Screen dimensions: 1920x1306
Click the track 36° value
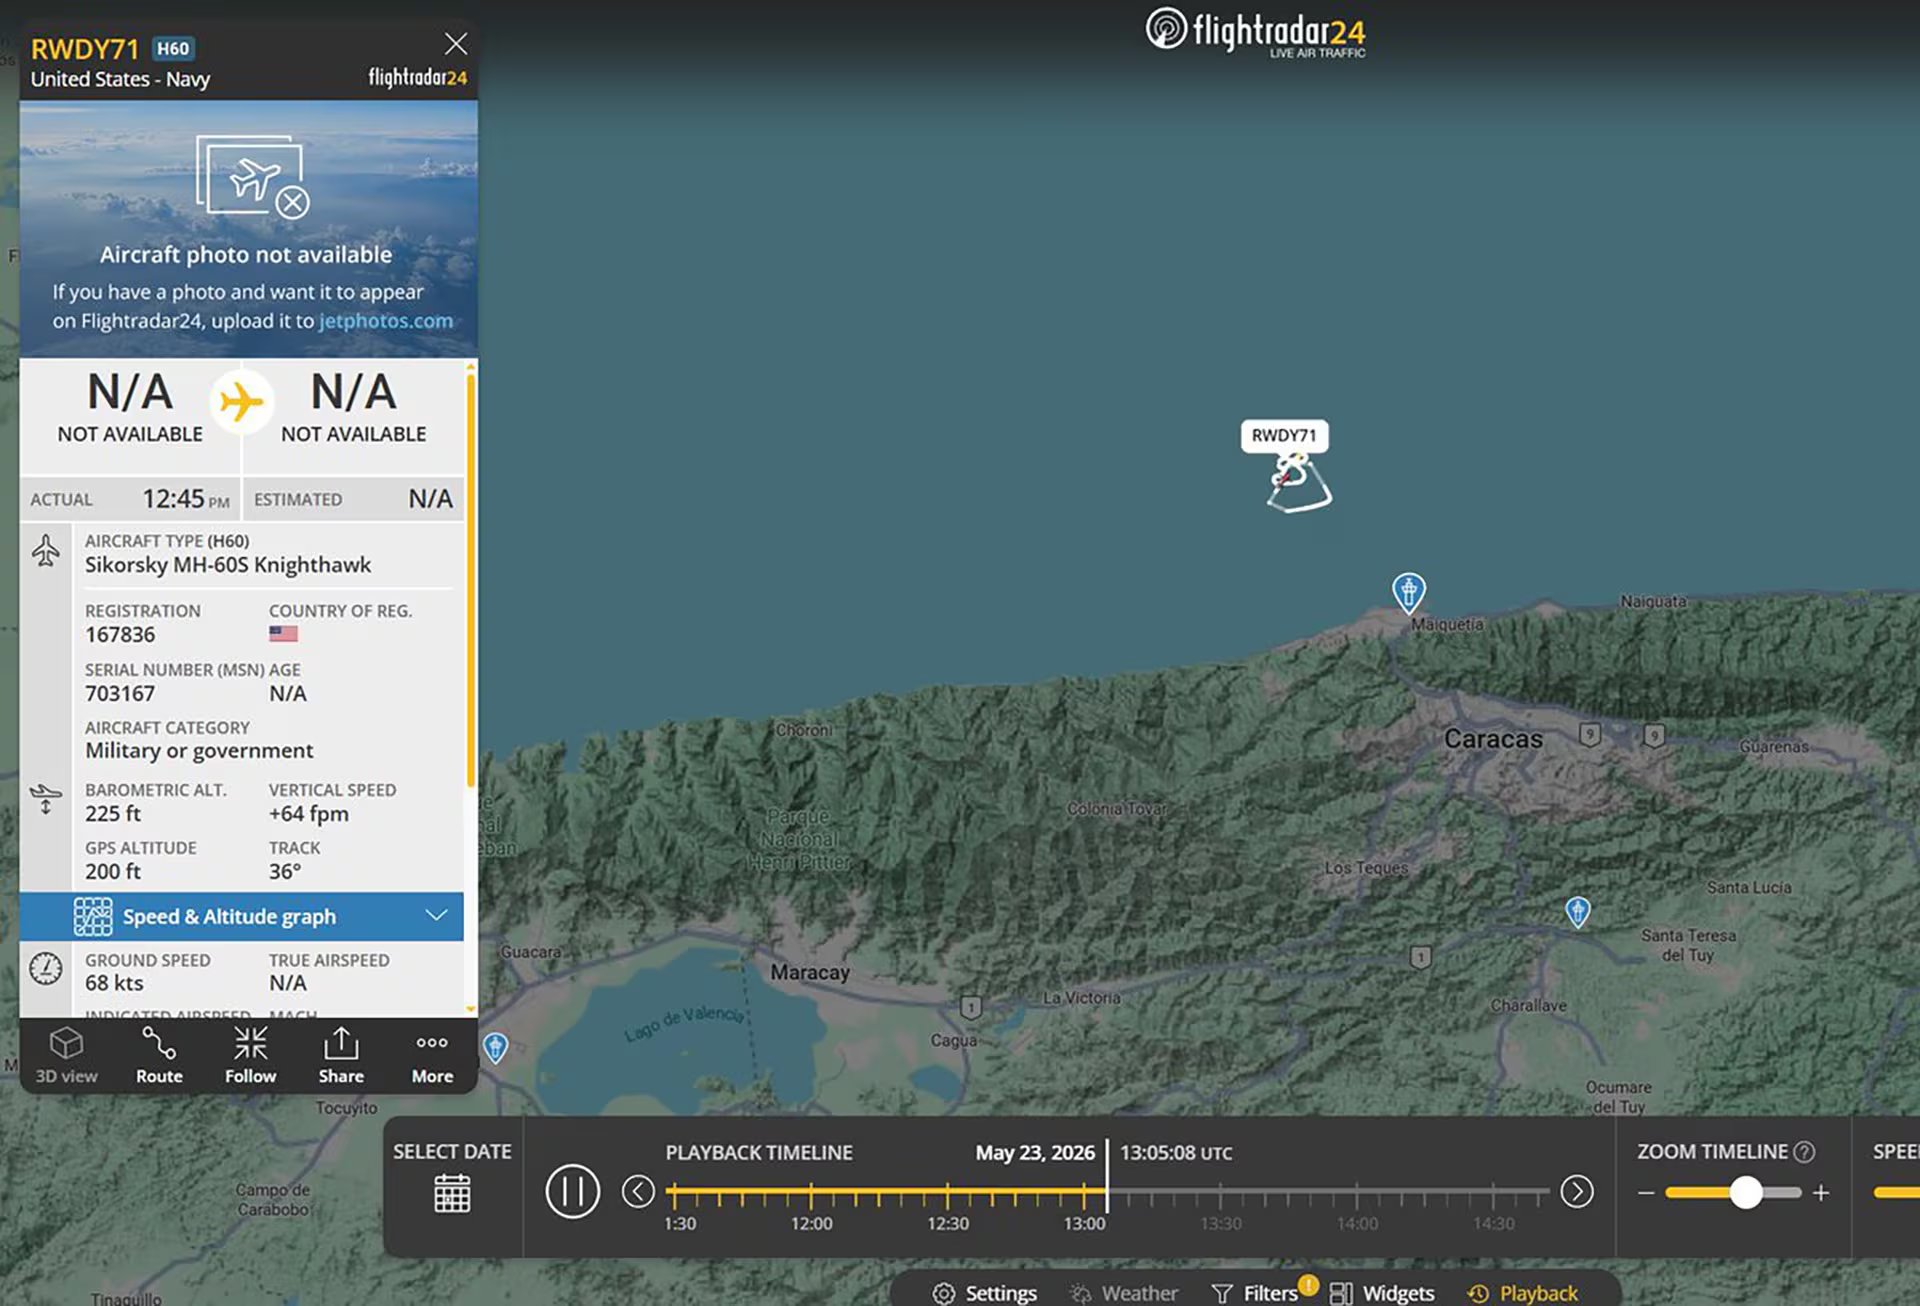tap(285, 872)
